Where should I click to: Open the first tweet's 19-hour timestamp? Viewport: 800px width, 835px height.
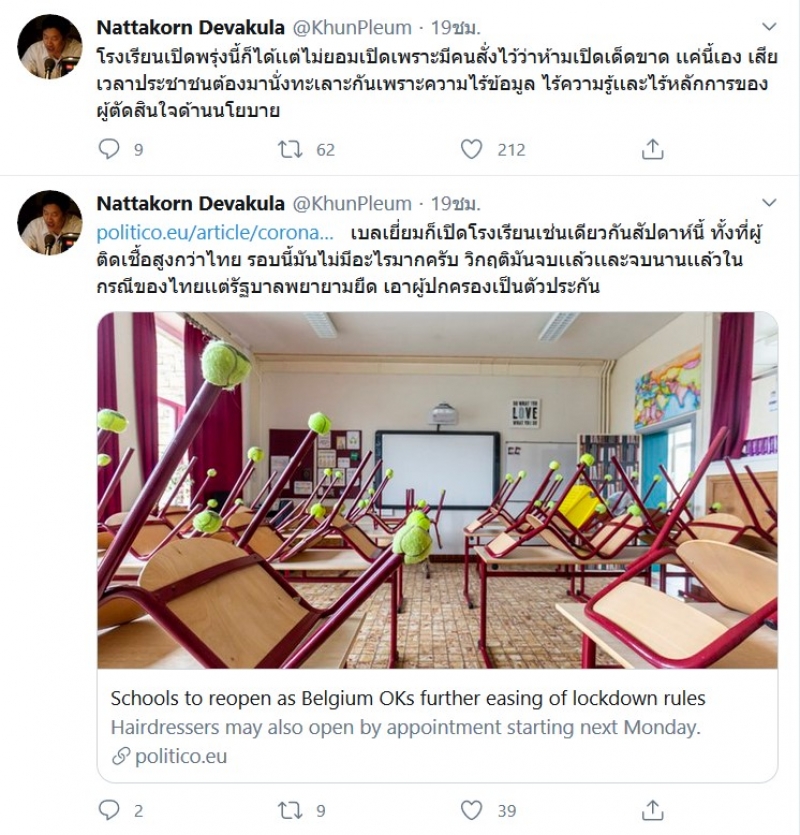tap(455, 27)
